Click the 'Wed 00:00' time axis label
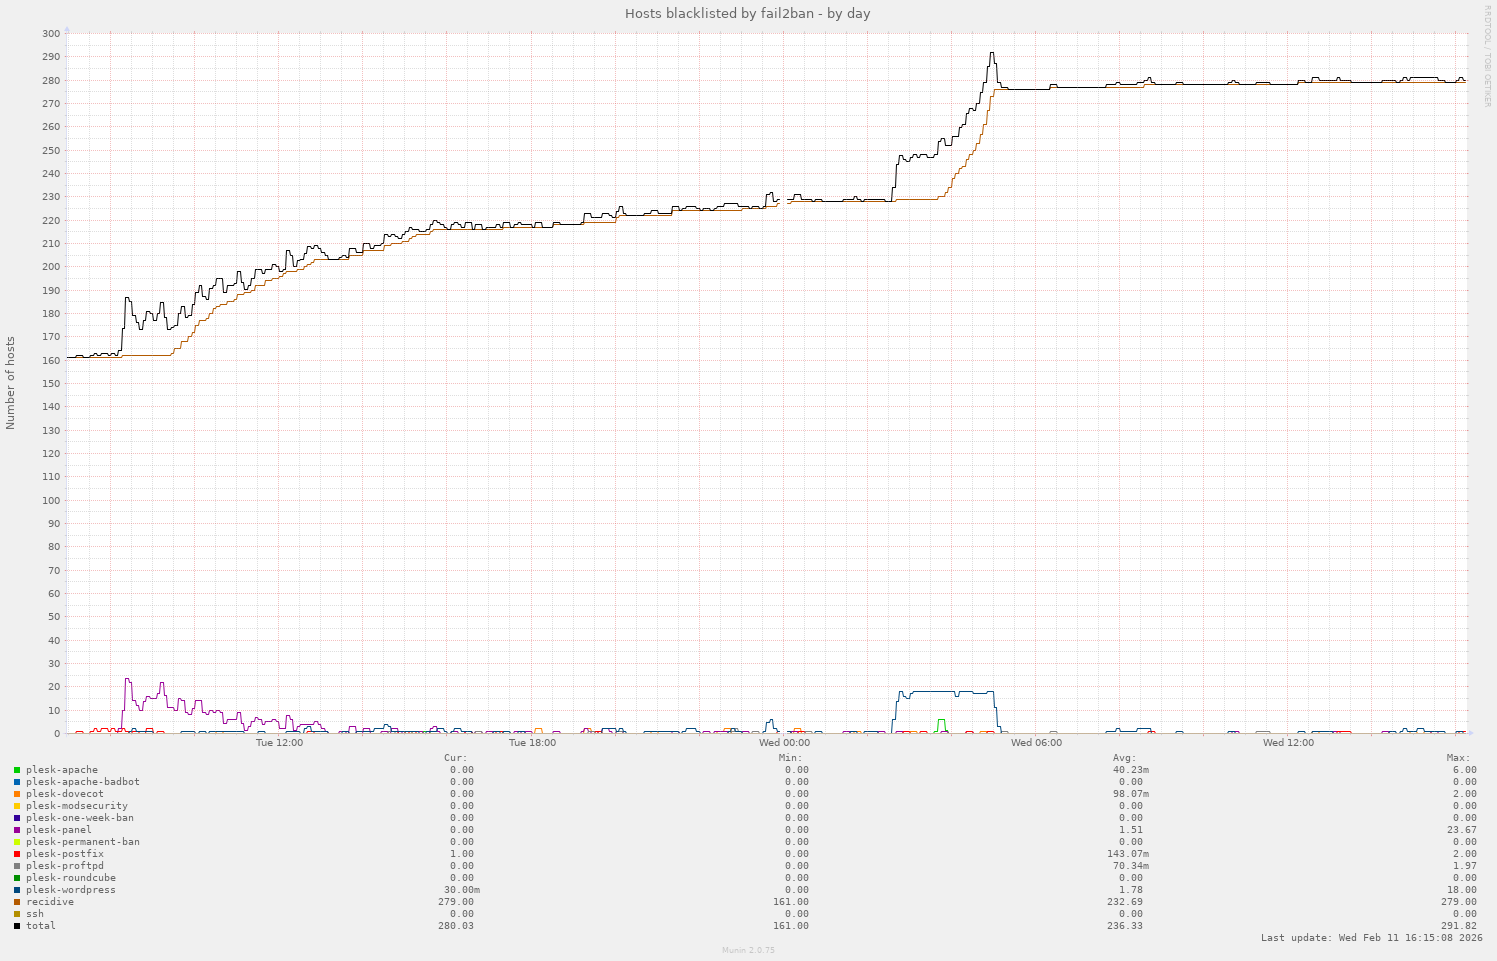 [784, 743]
